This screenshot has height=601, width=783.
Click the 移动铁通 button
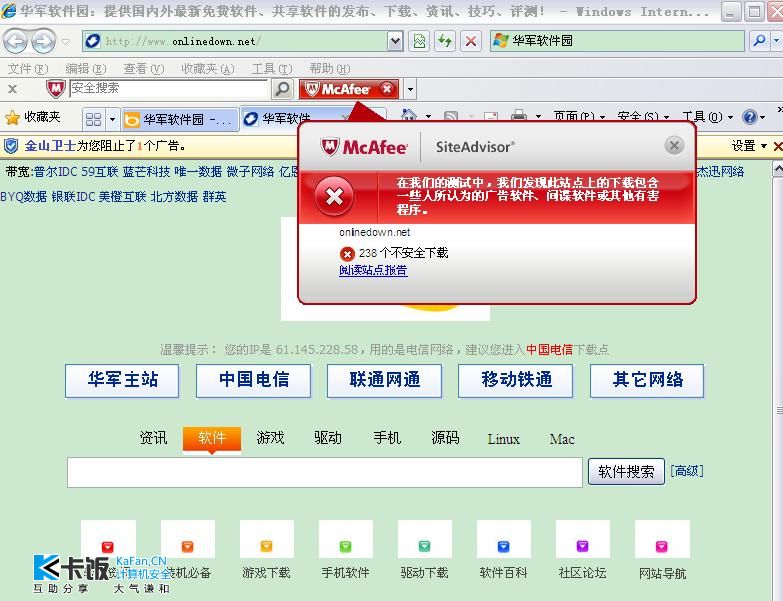[515, 380]
